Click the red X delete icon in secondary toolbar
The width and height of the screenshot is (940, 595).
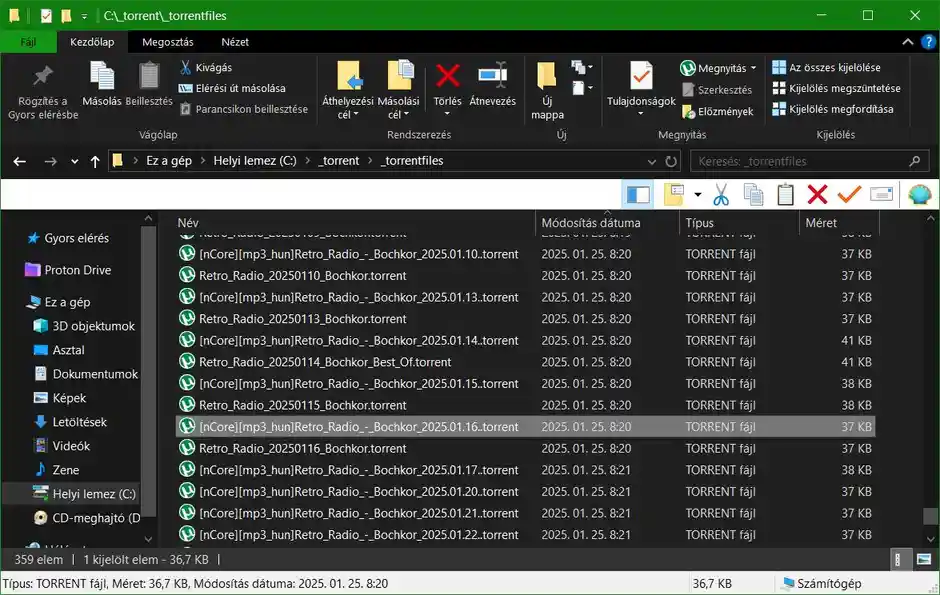[x=817, y=194]
